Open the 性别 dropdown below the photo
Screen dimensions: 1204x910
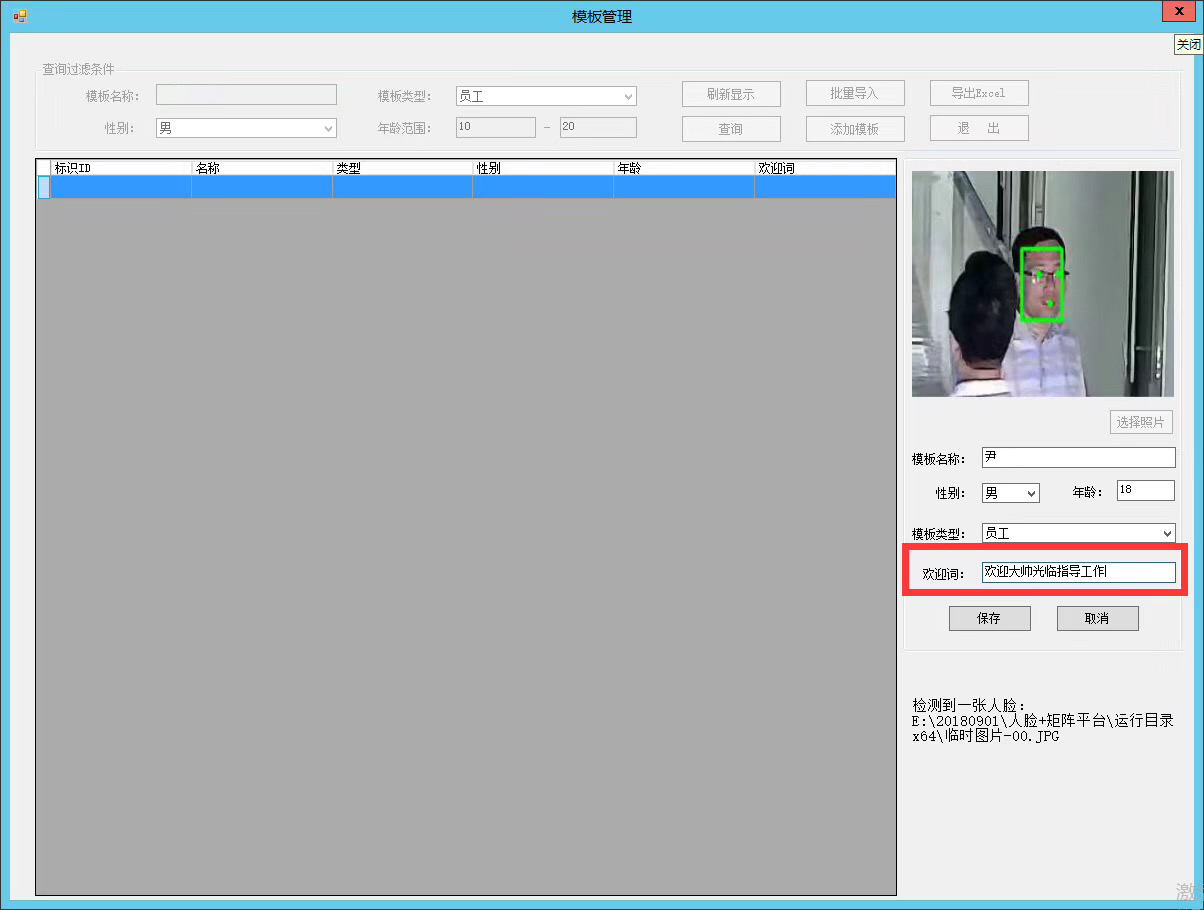pyautogui.click(x=1010, y=493)
